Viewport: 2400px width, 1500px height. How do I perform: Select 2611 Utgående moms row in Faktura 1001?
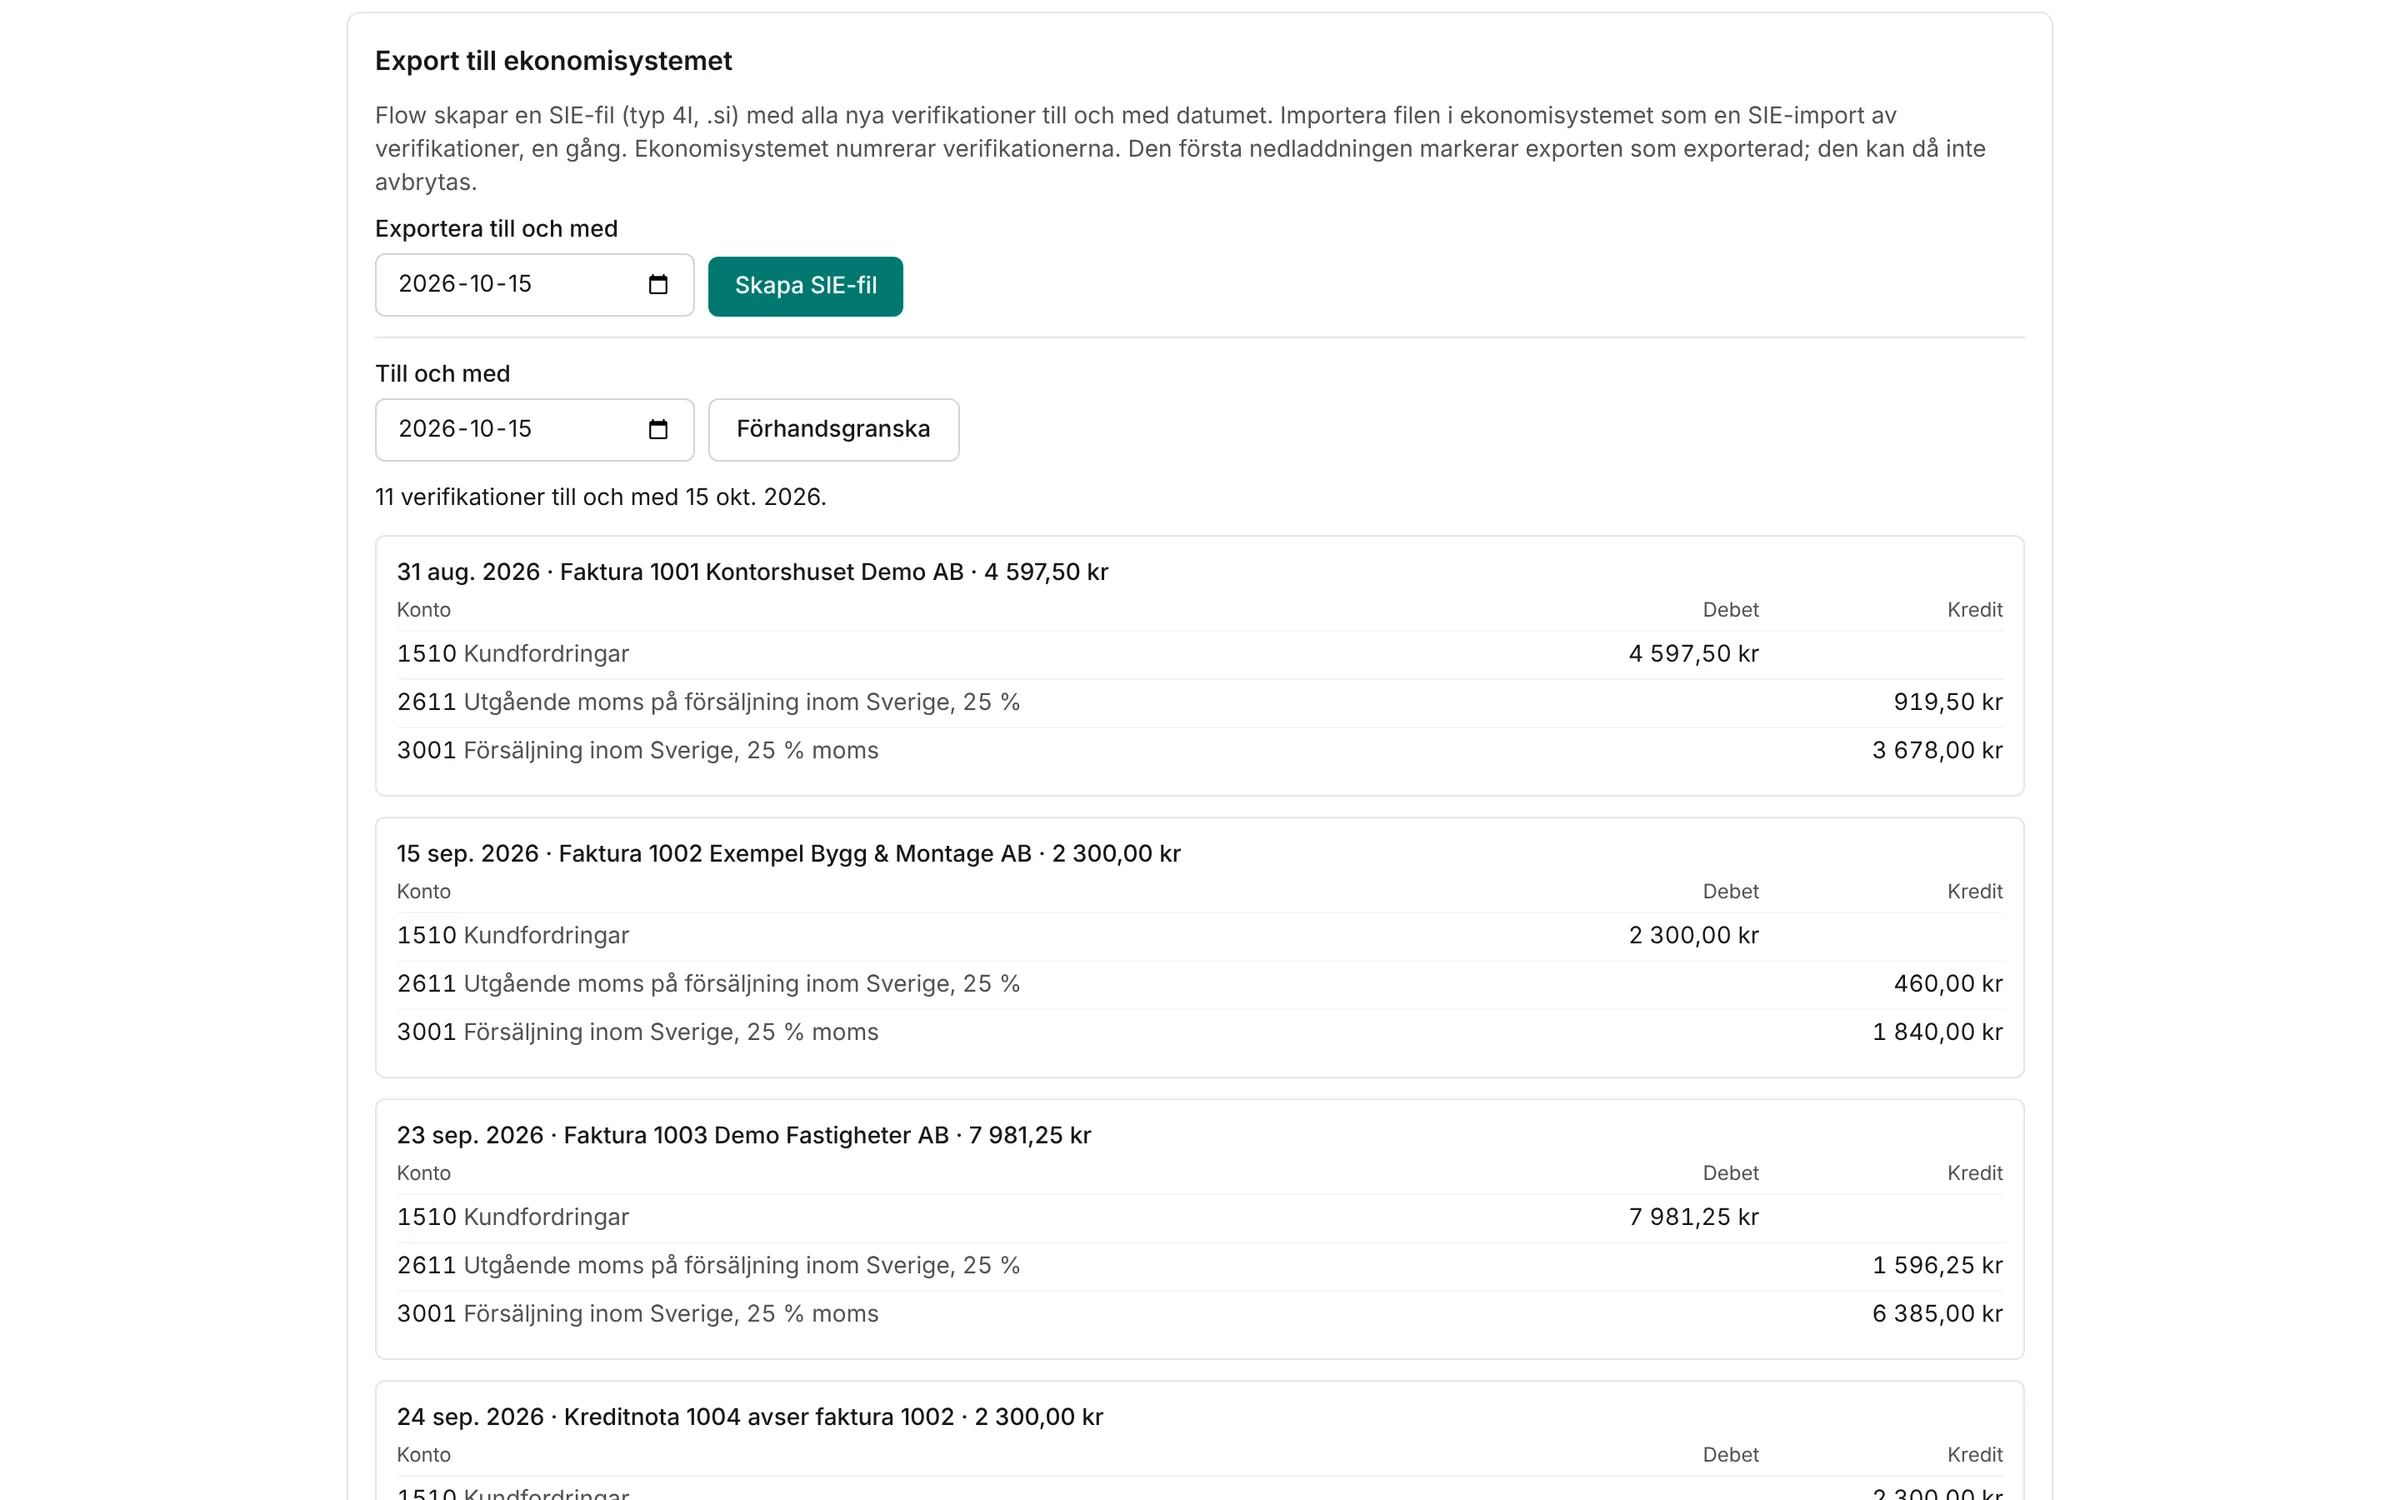[1199, 703]
